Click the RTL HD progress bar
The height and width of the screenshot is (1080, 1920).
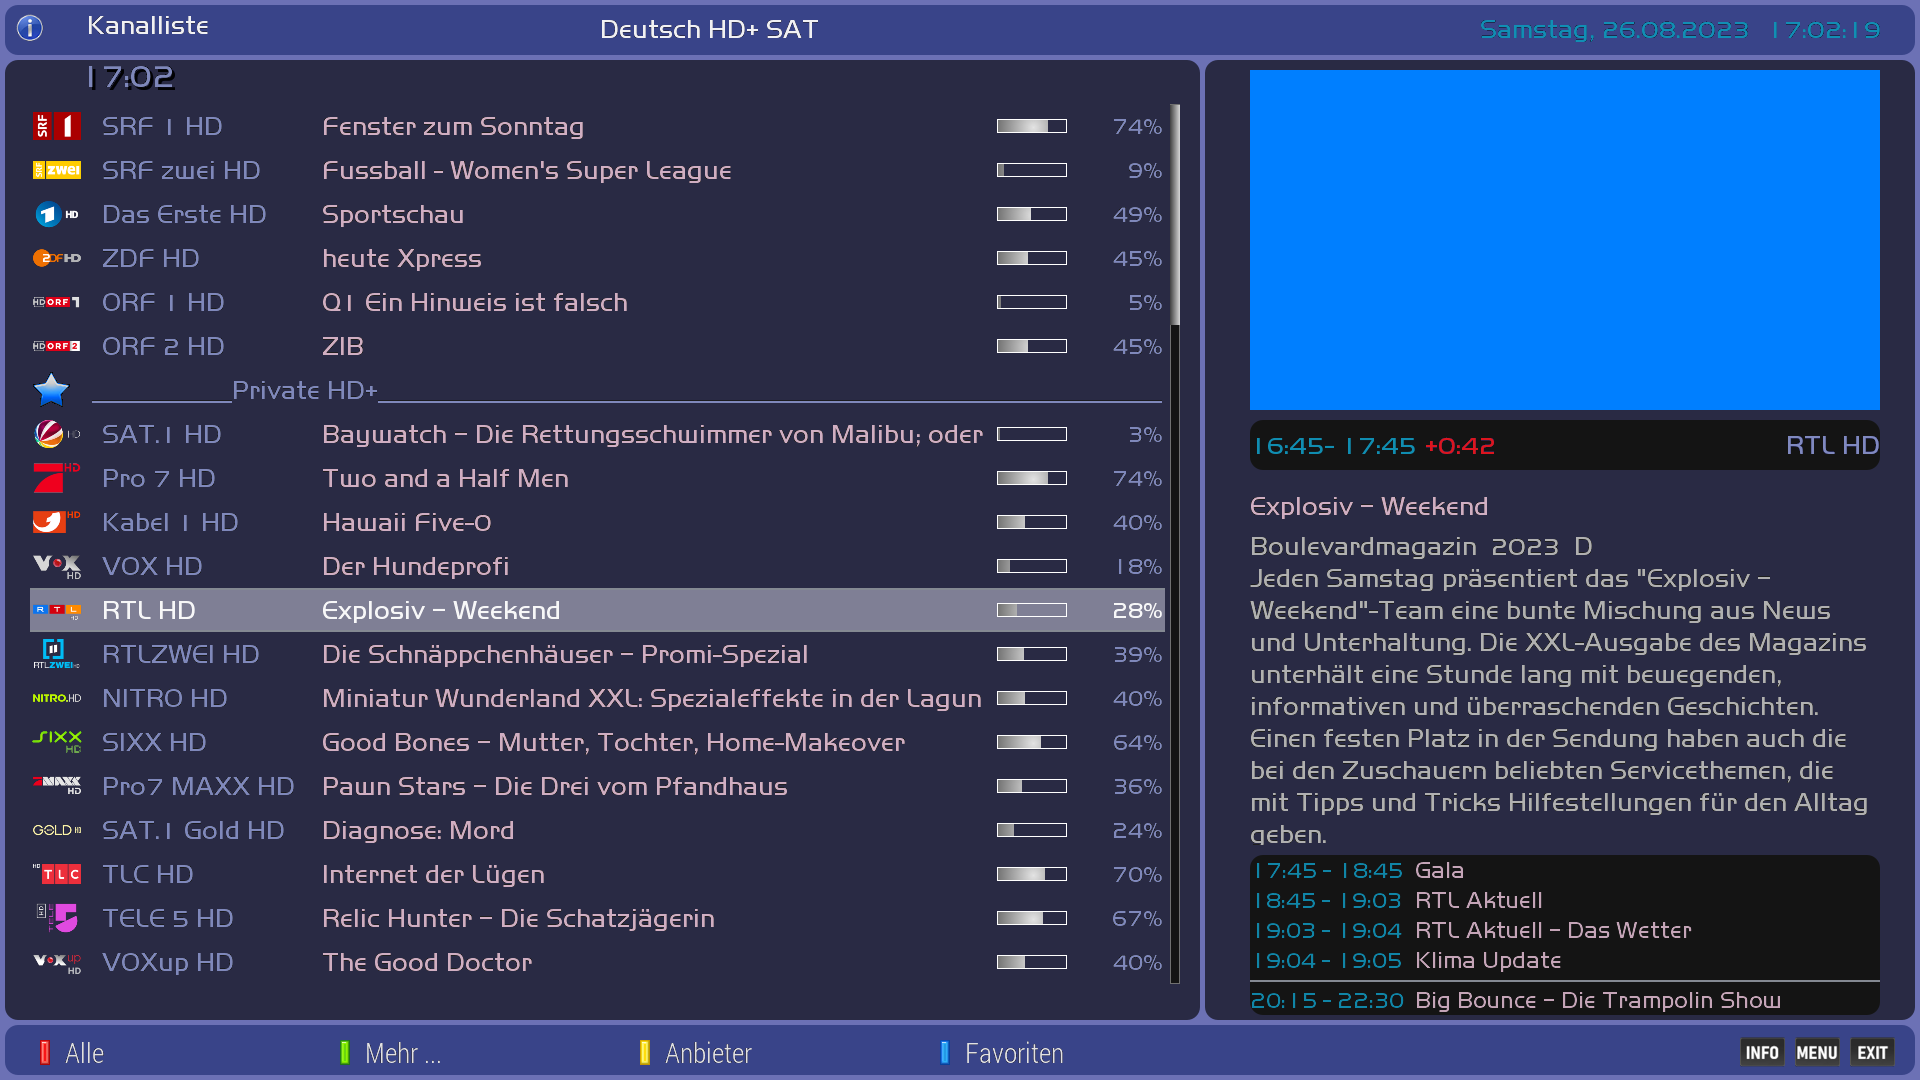click(1031, 610)
